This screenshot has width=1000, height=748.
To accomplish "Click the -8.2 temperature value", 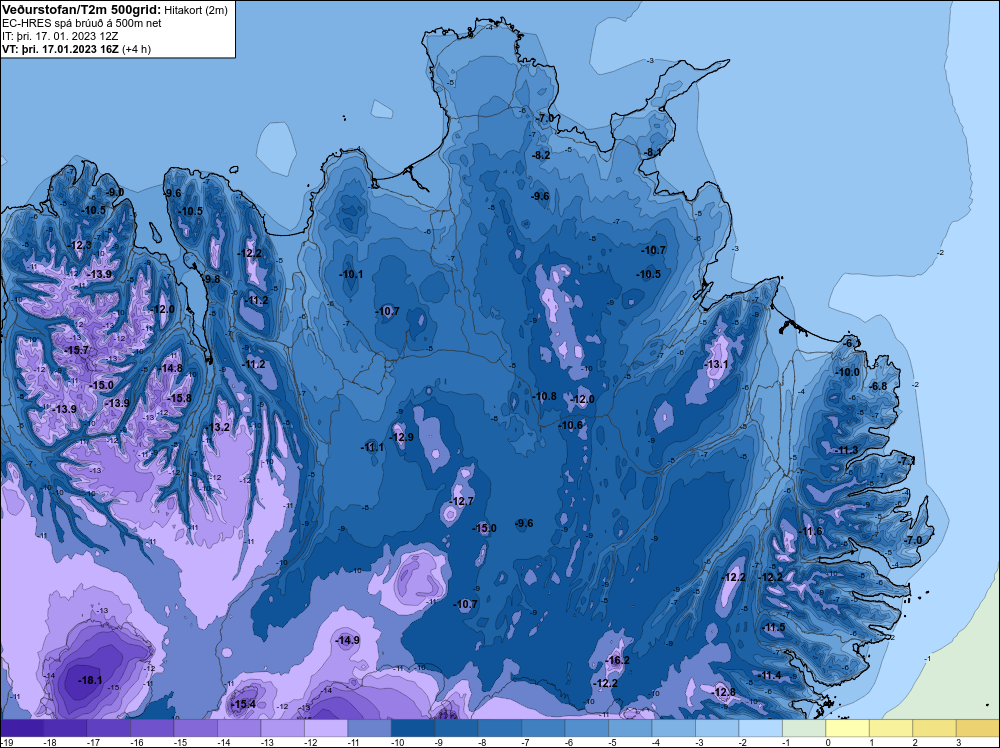I will point(541,156).
